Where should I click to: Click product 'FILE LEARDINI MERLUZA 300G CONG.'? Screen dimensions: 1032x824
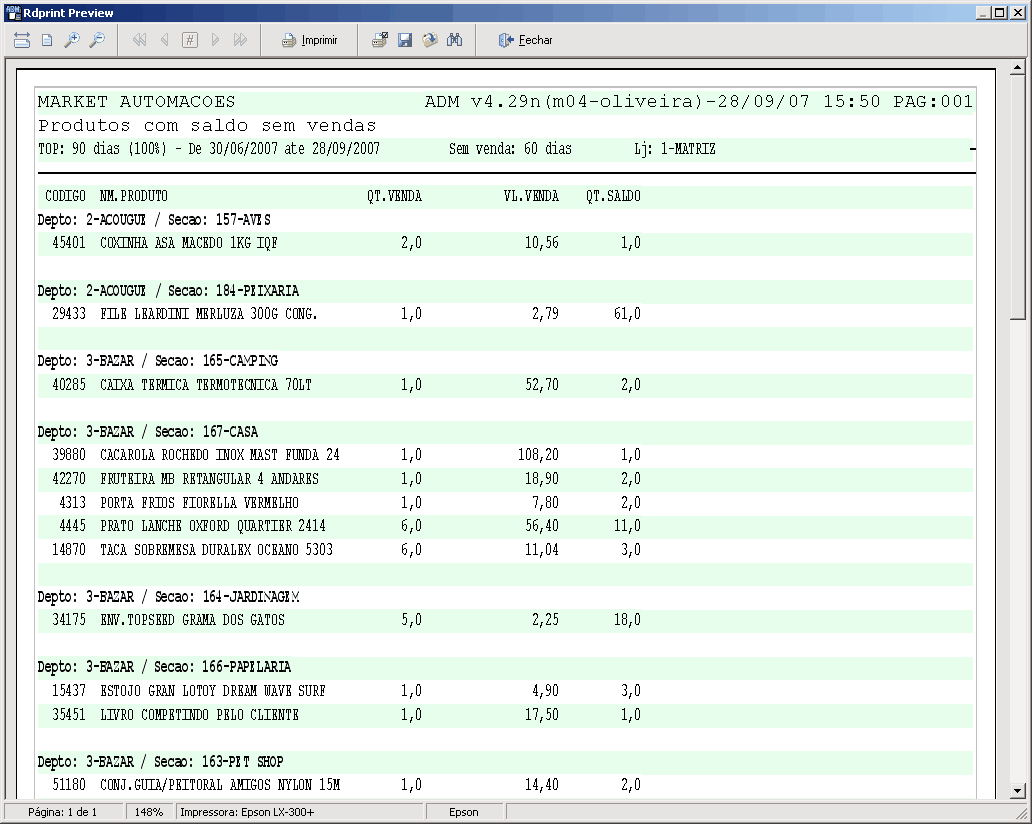pos(209,314)
